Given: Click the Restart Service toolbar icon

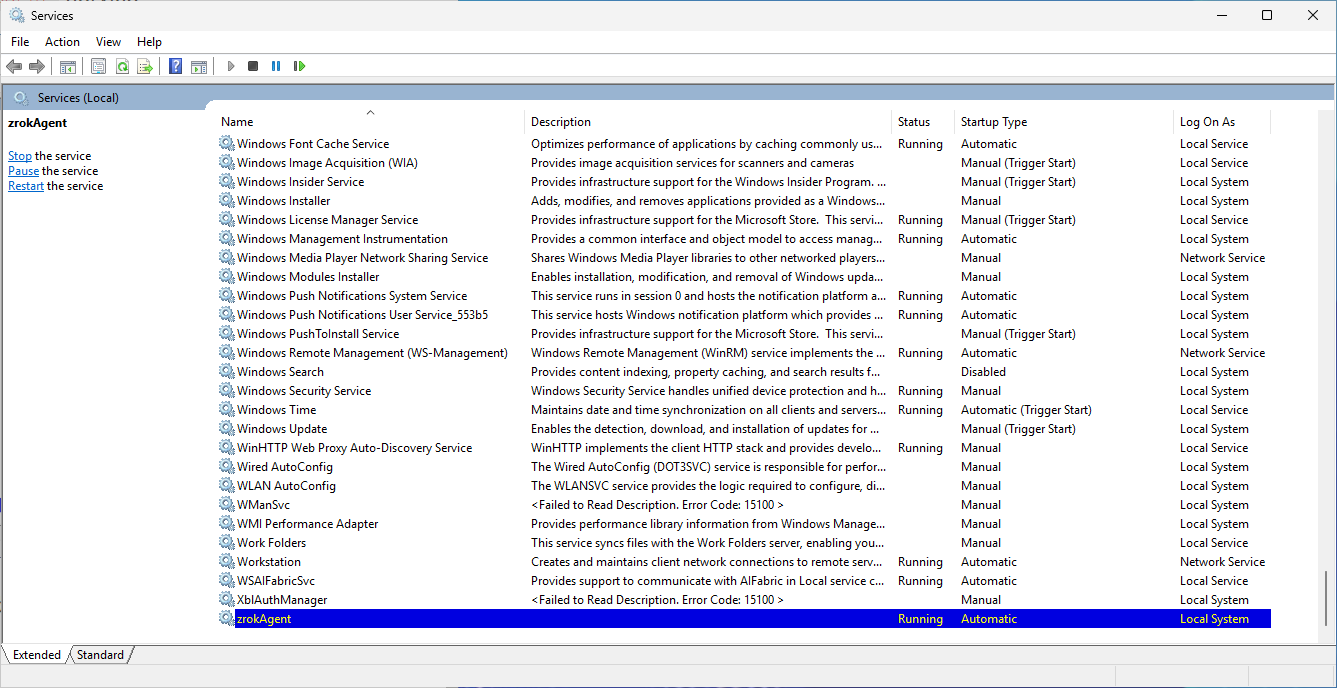Looking at the screenshot, I should [299, 66].
